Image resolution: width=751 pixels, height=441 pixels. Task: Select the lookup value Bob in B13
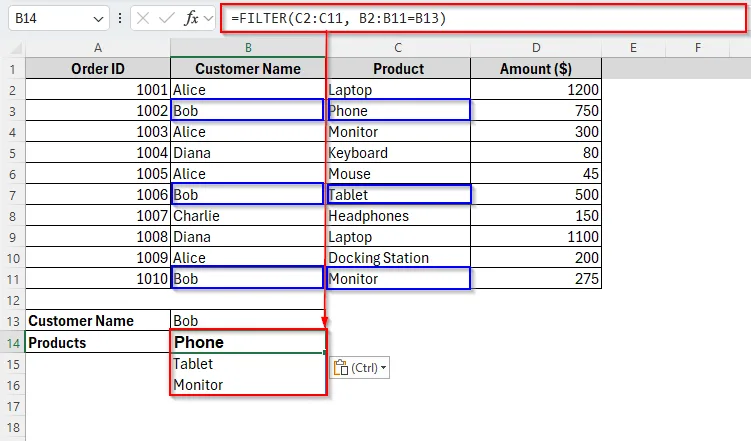248,320
